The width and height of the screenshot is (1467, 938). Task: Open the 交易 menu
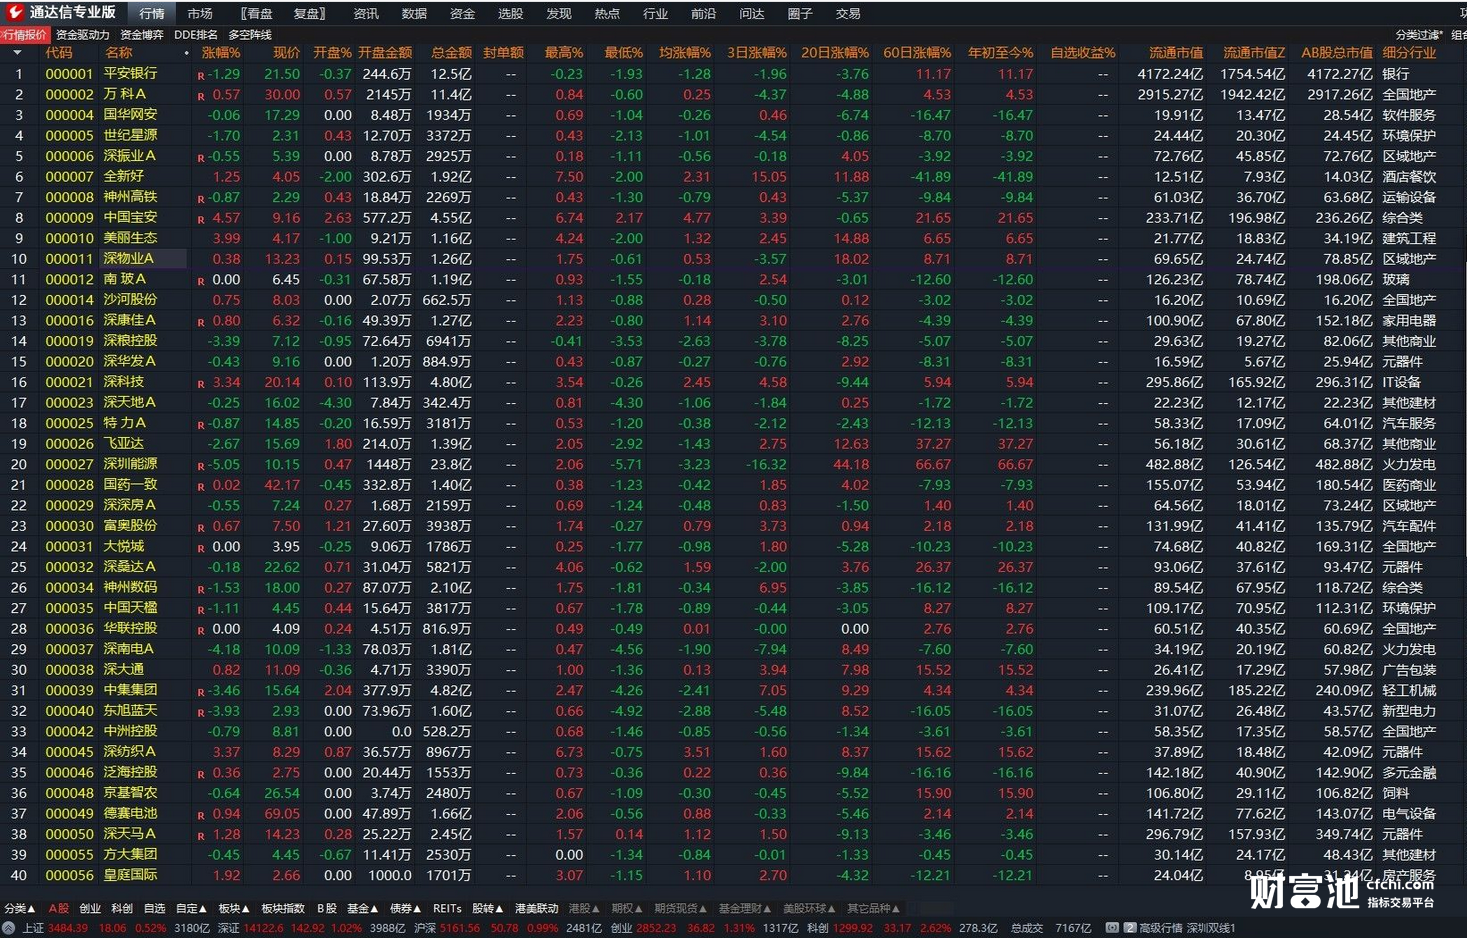point(848,13)
